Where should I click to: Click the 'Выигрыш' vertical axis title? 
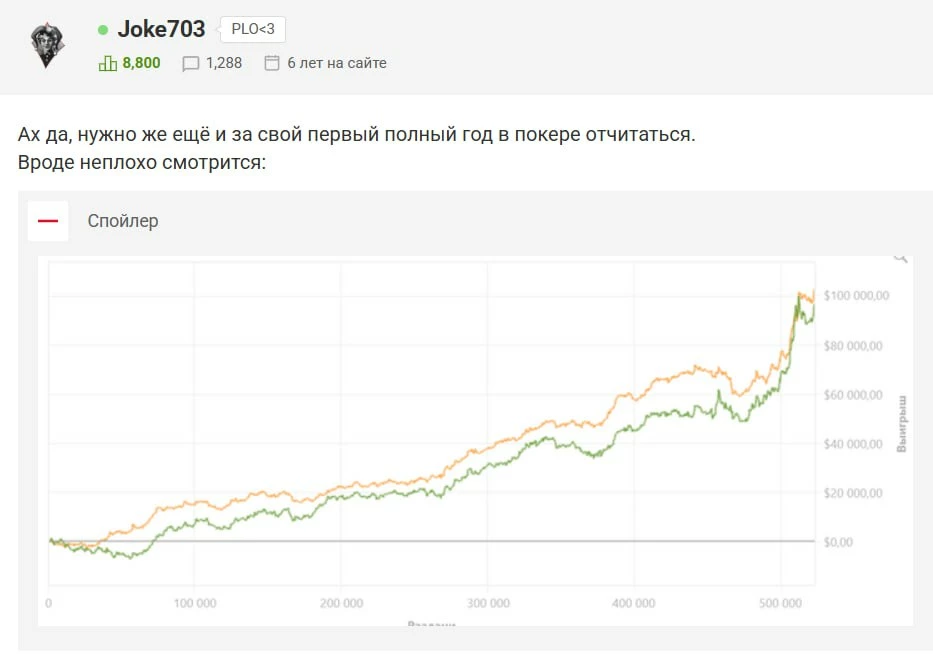pos(901,423)
